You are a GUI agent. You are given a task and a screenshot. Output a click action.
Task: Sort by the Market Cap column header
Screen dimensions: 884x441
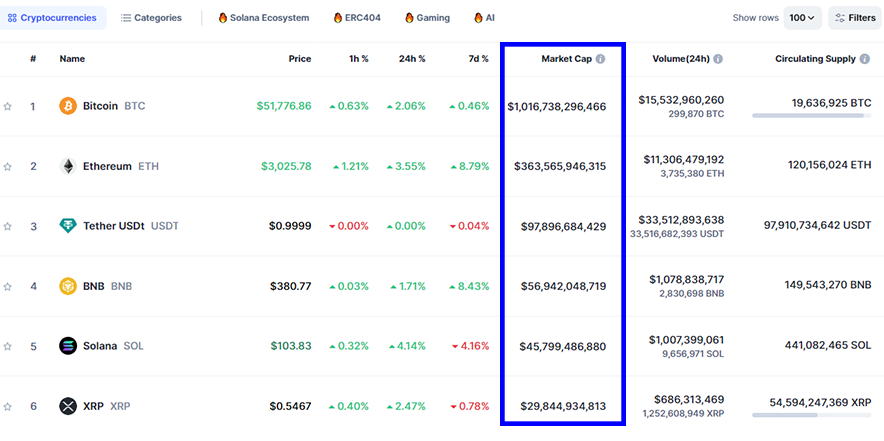coord(567,59)
